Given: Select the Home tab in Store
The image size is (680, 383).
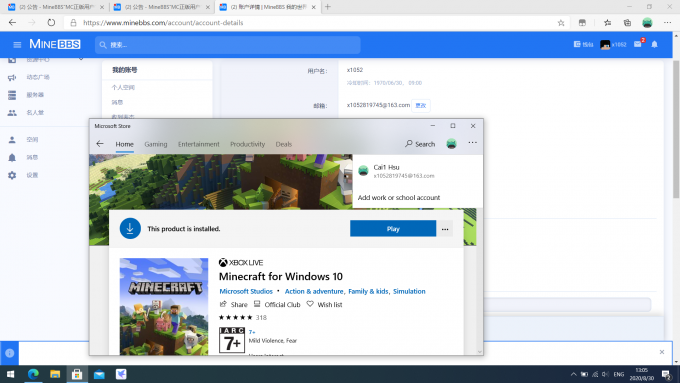Looking at the screenshot, I should [x=124, y=144].
